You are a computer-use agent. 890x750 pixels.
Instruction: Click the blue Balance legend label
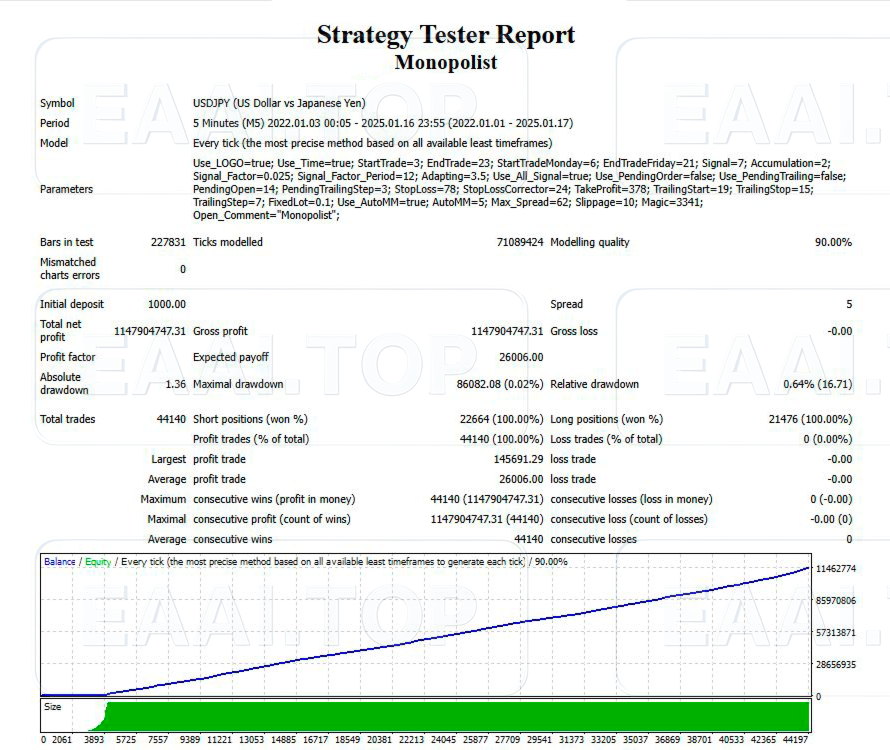(x=59, y=562)
